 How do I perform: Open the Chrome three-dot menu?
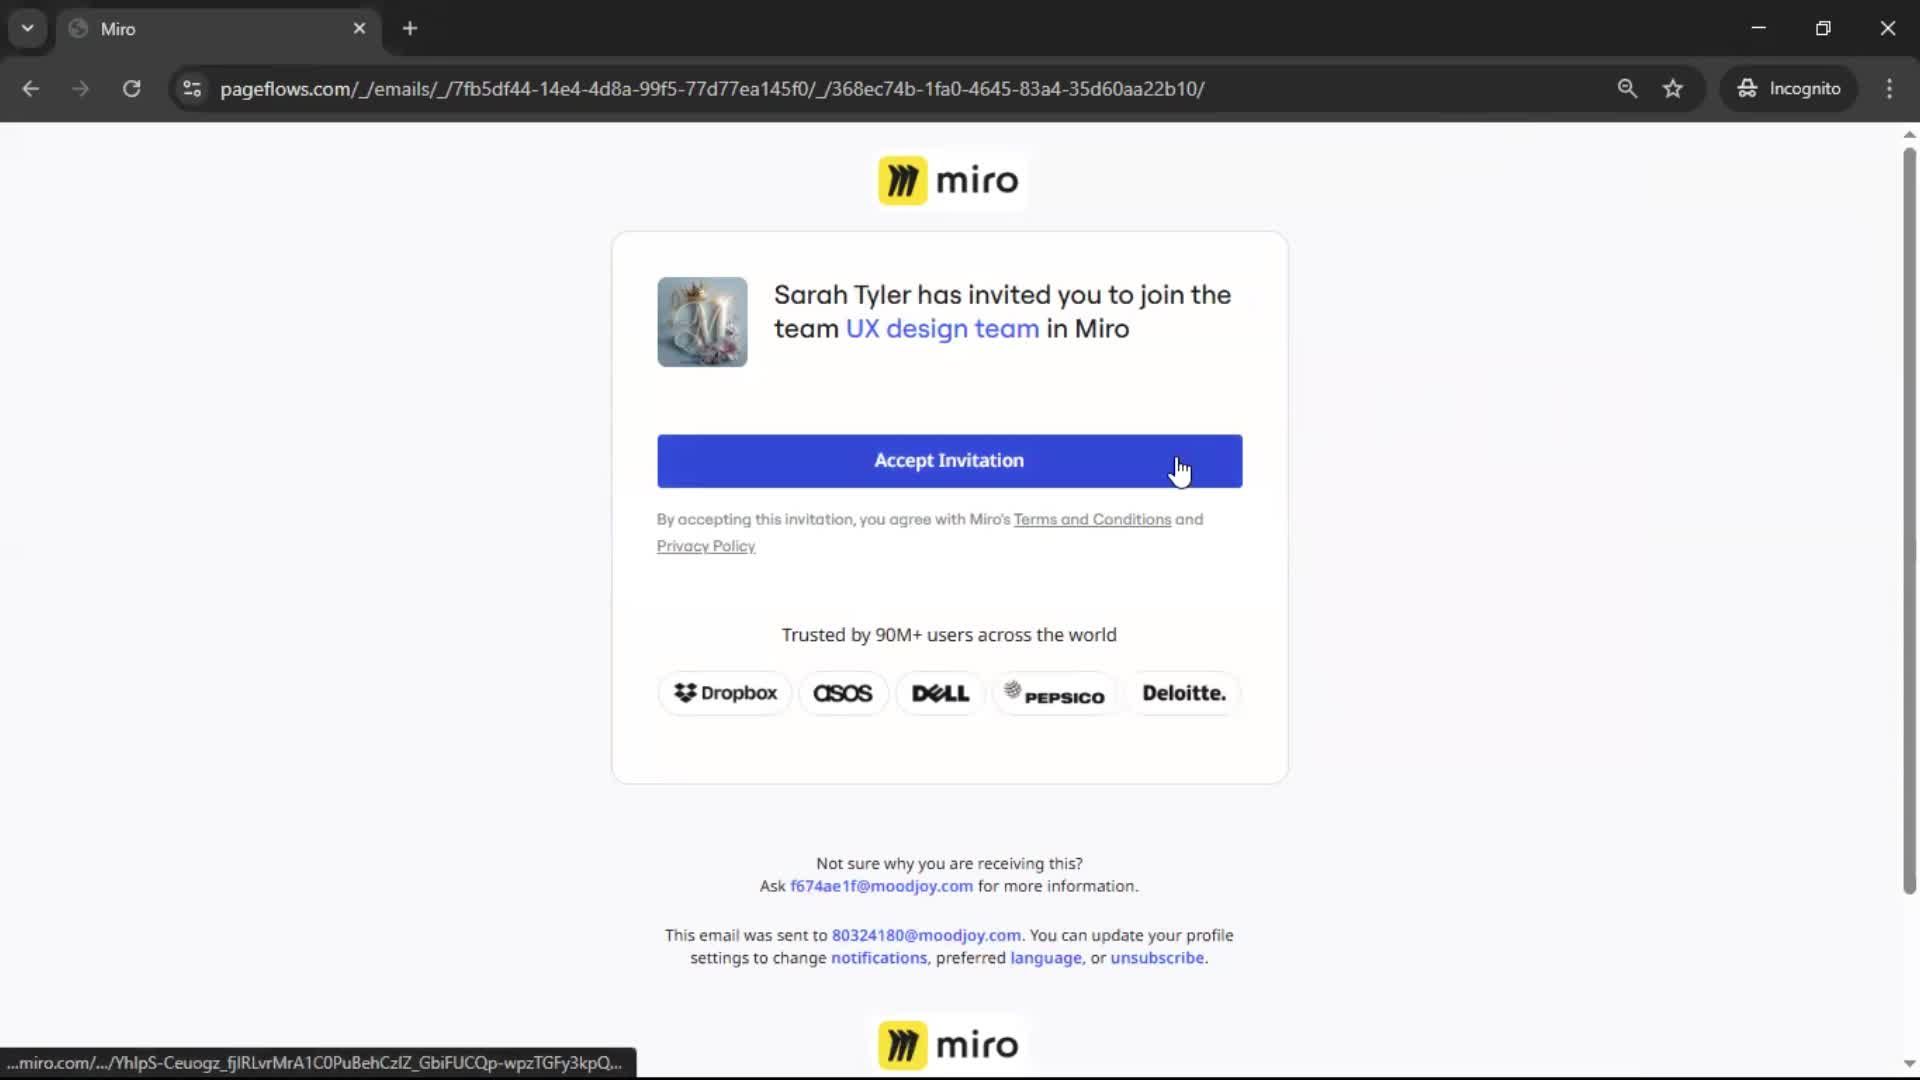point(1889,89)
